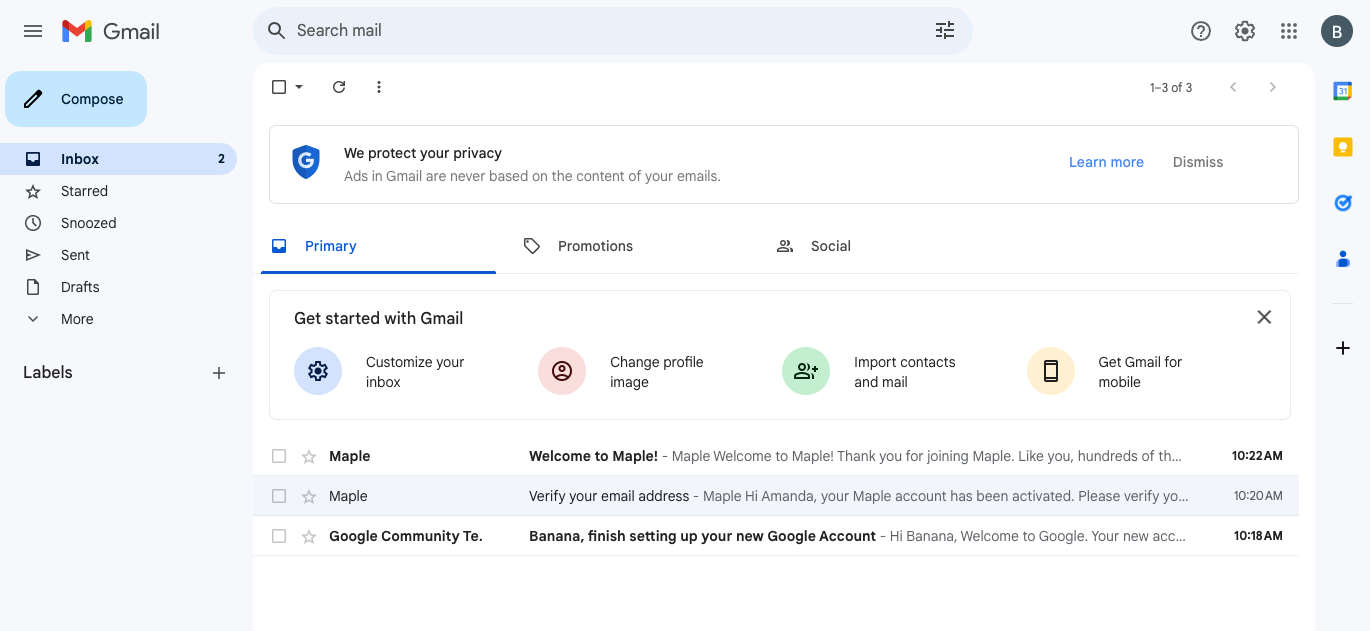Create new label plus icon

click(x=219, y=373)
